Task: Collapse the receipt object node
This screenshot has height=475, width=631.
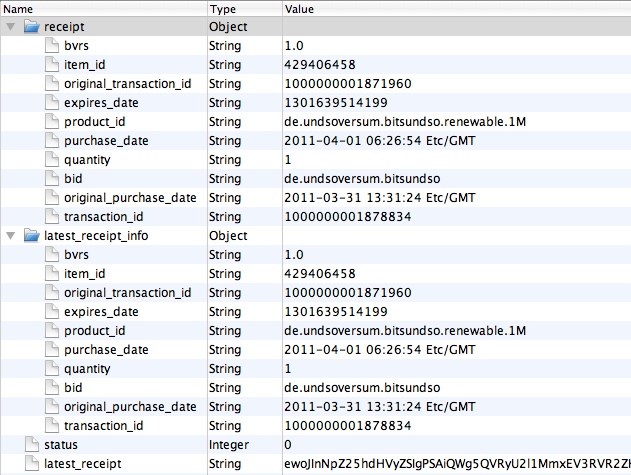Action: 11,27
